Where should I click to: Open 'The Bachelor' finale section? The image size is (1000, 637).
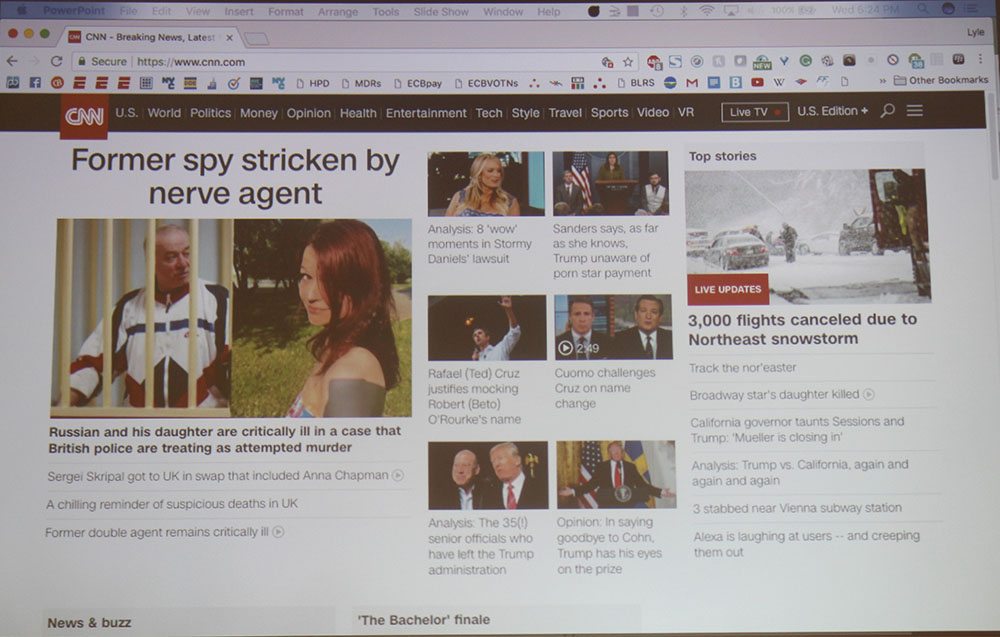pos(423,620)
